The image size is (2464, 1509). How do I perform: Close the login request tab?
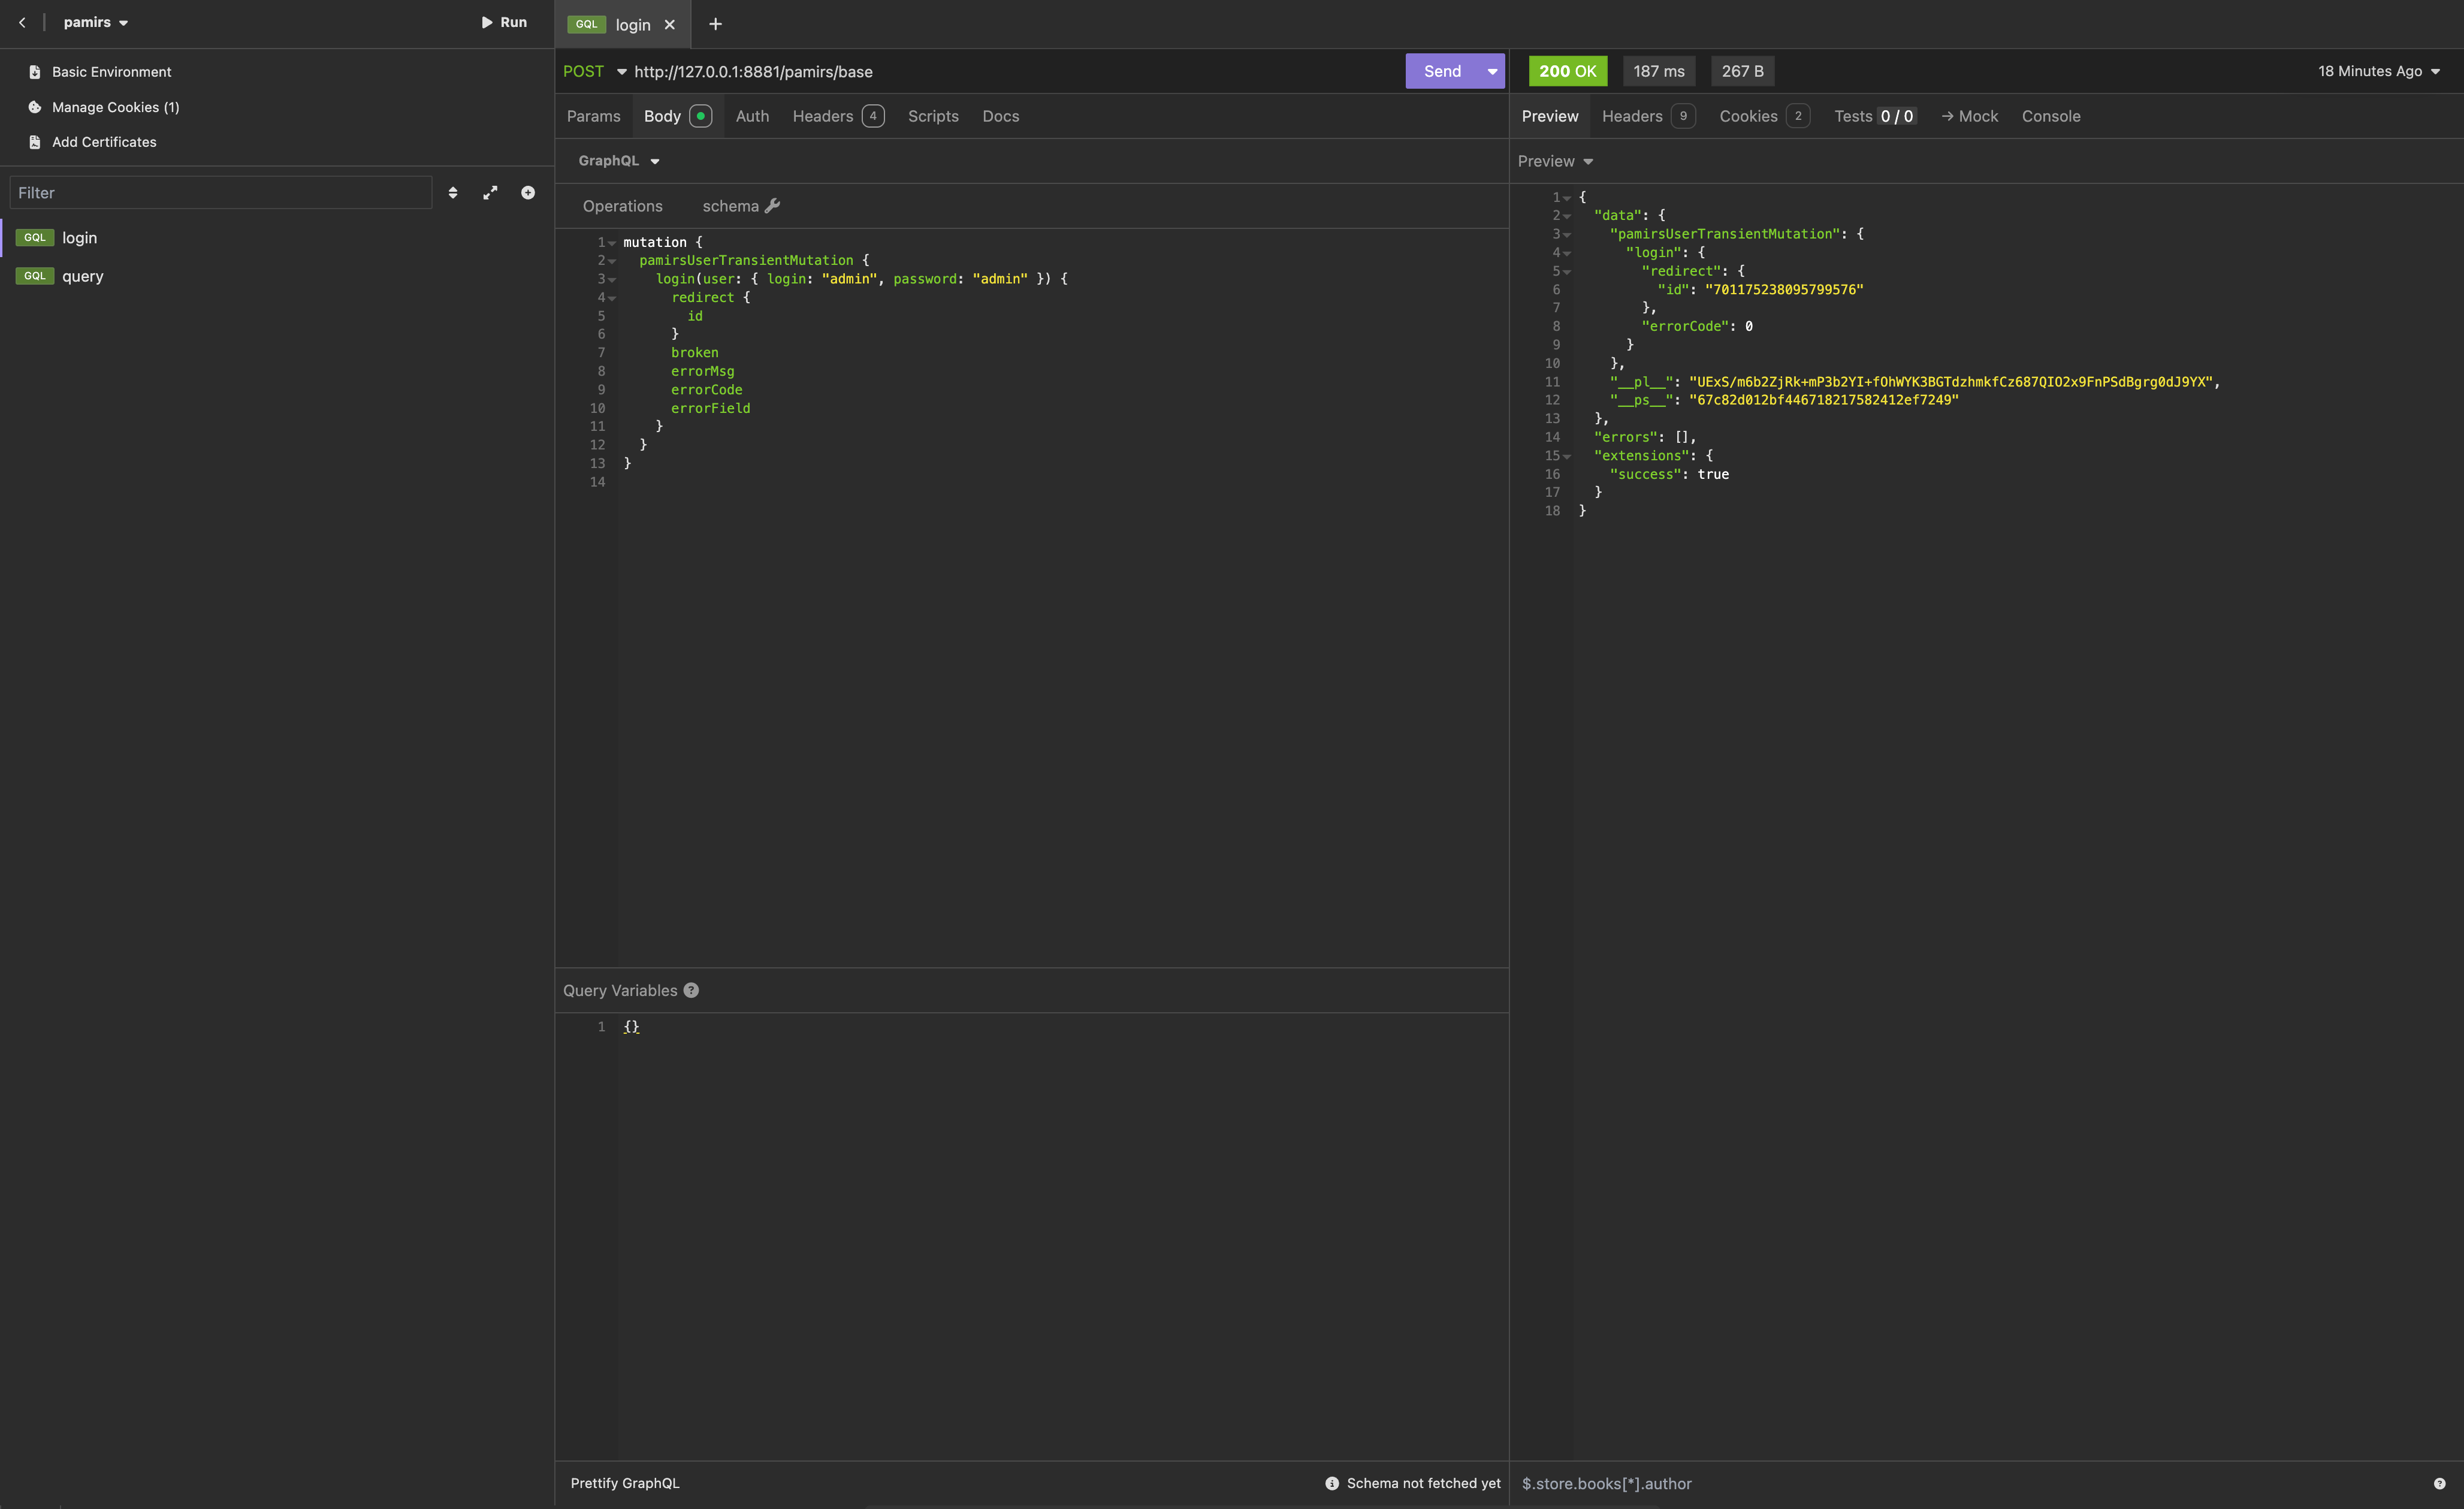(x=670, y=25)
